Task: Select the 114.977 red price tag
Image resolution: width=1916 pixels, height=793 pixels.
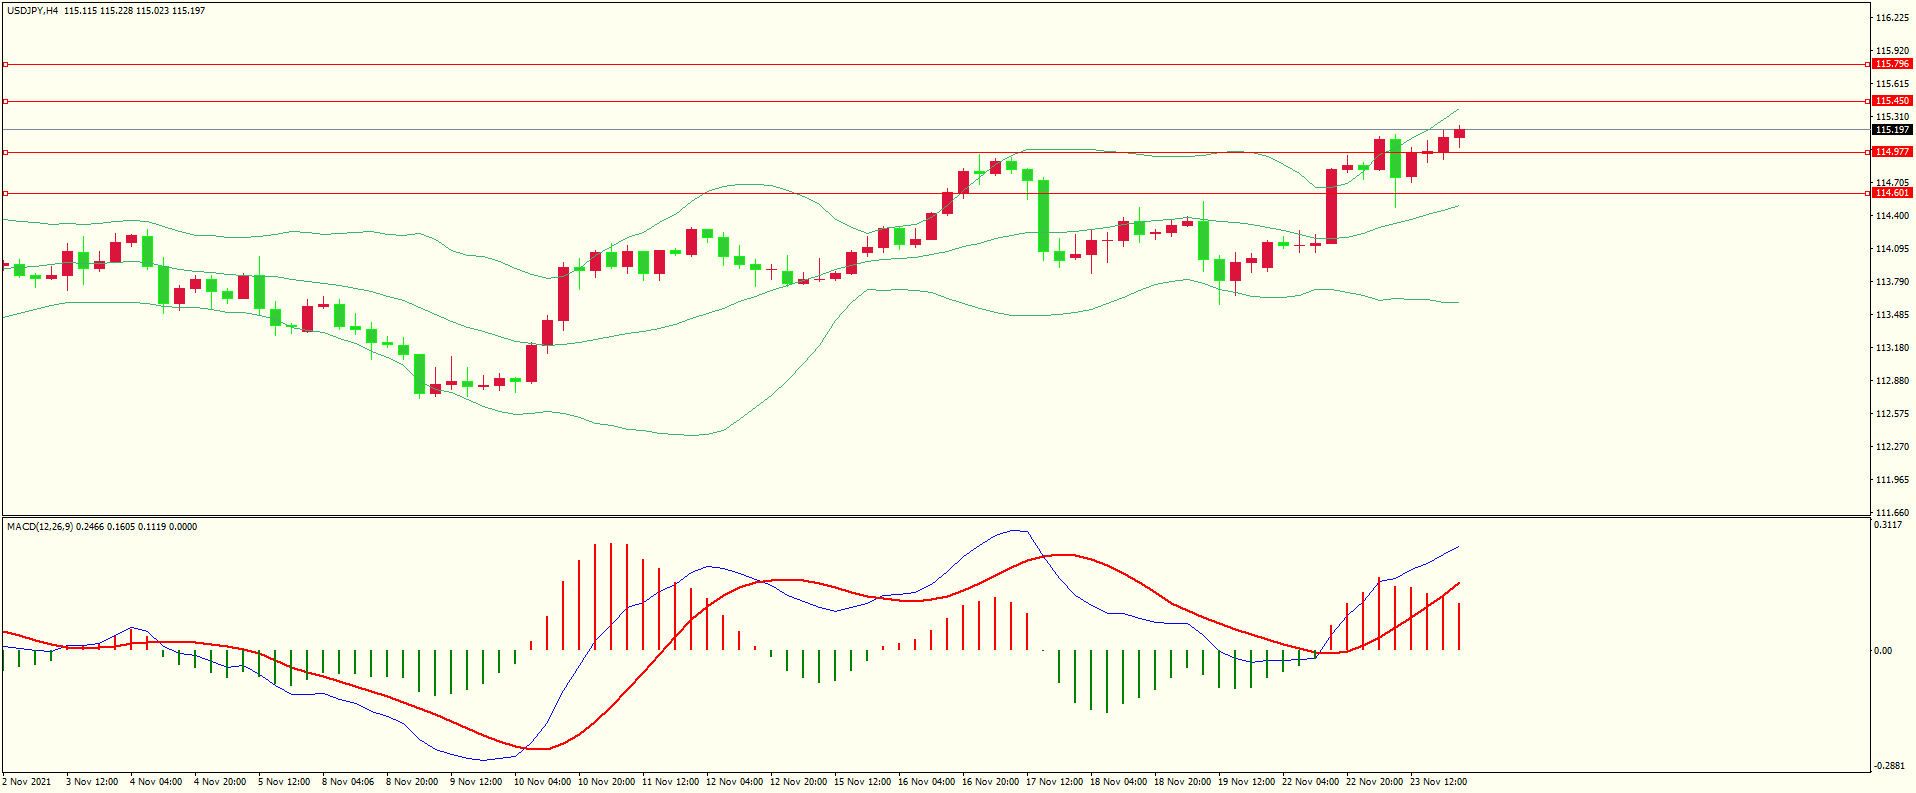Action: tap(1891, 152)
